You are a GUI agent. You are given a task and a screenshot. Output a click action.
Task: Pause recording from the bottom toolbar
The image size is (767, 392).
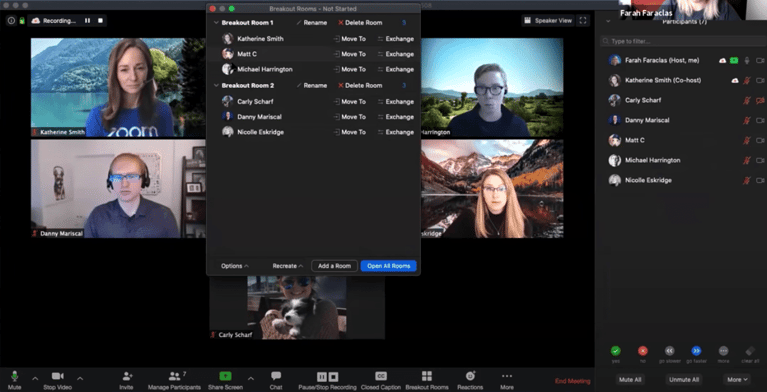click(321, 376)
